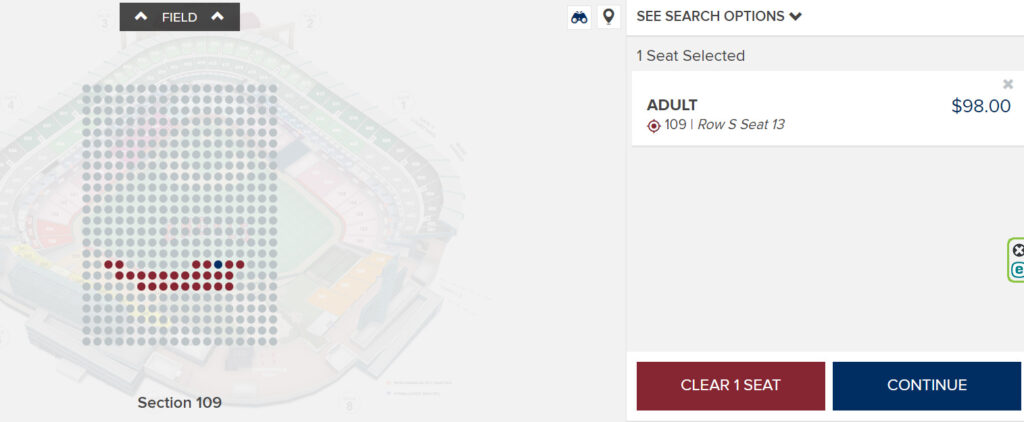The width and height of the screenshot is (1024, 422).
Task: Dismiss the ESET widget using its X
Action: pyautogui.click(x=1018, y=250)
